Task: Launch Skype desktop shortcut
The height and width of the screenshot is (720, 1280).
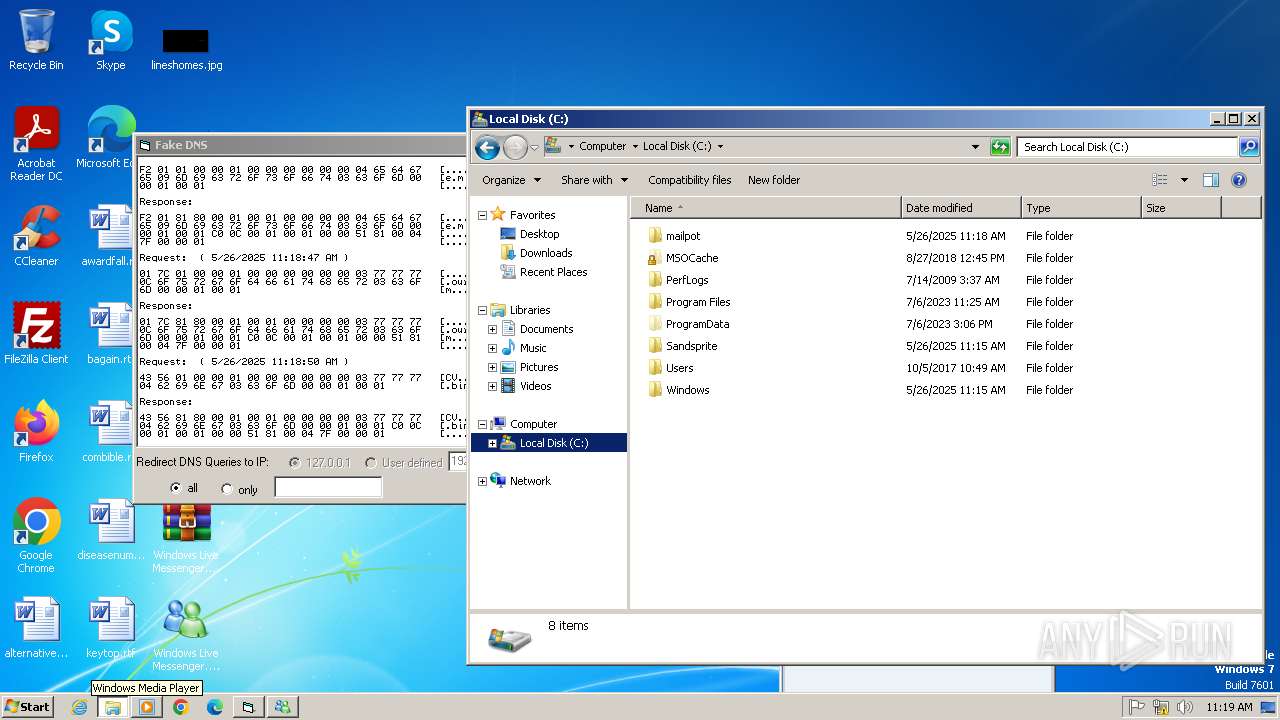Action: tap(110, 40)
